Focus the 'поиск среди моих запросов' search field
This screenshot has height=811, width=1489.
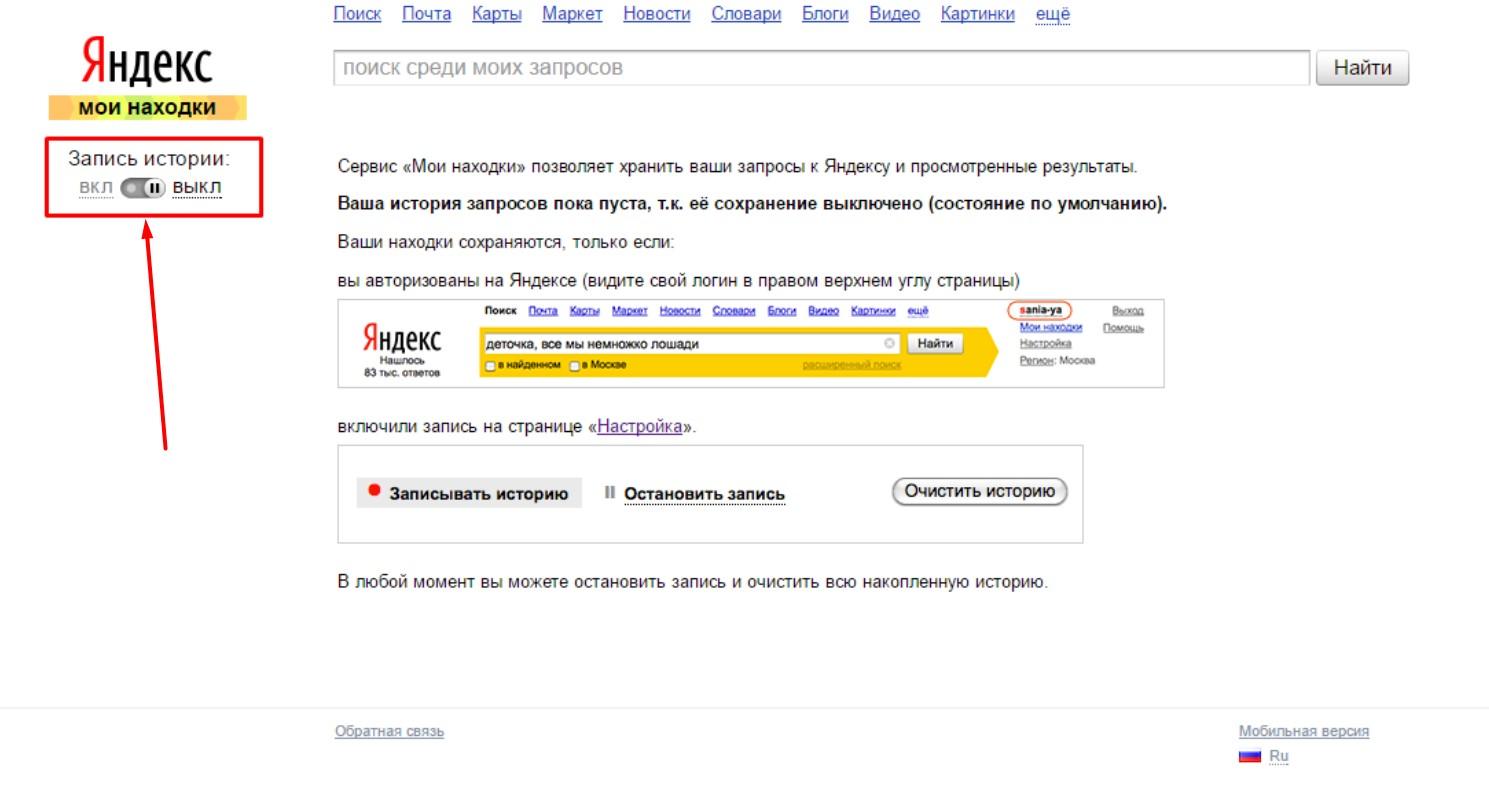(x=821, y=68)
